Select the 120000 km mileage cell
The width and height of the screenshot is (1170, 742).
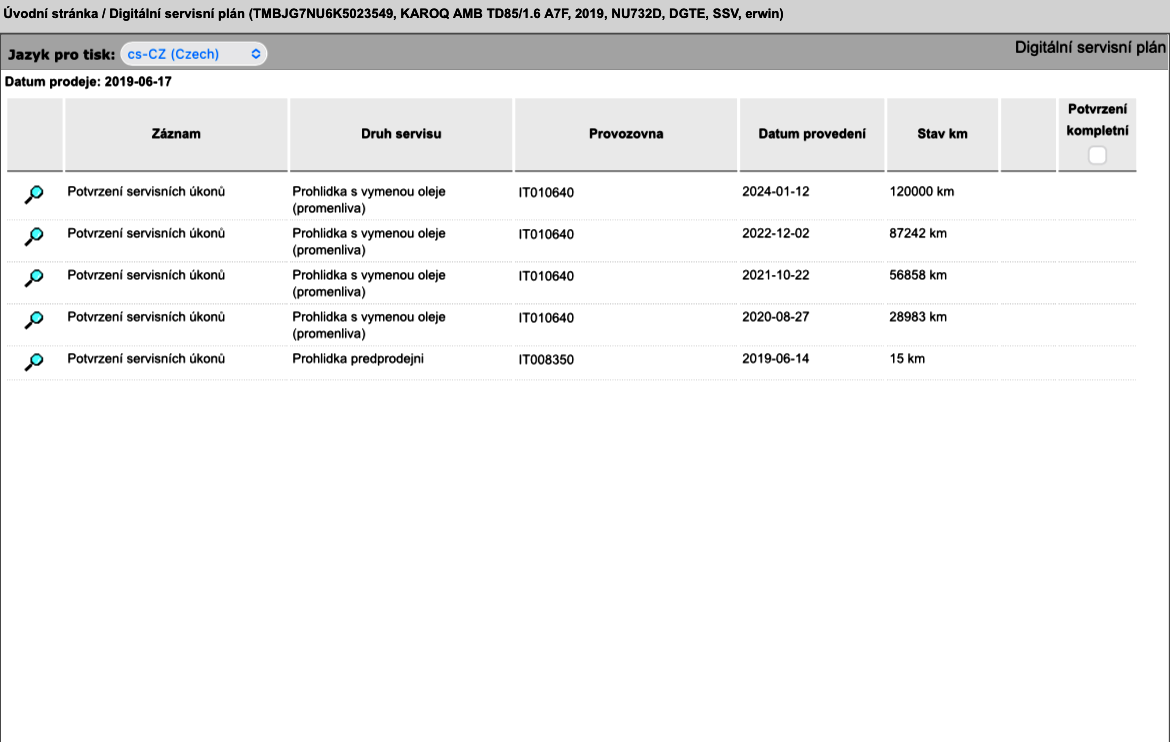pos(922,191)
